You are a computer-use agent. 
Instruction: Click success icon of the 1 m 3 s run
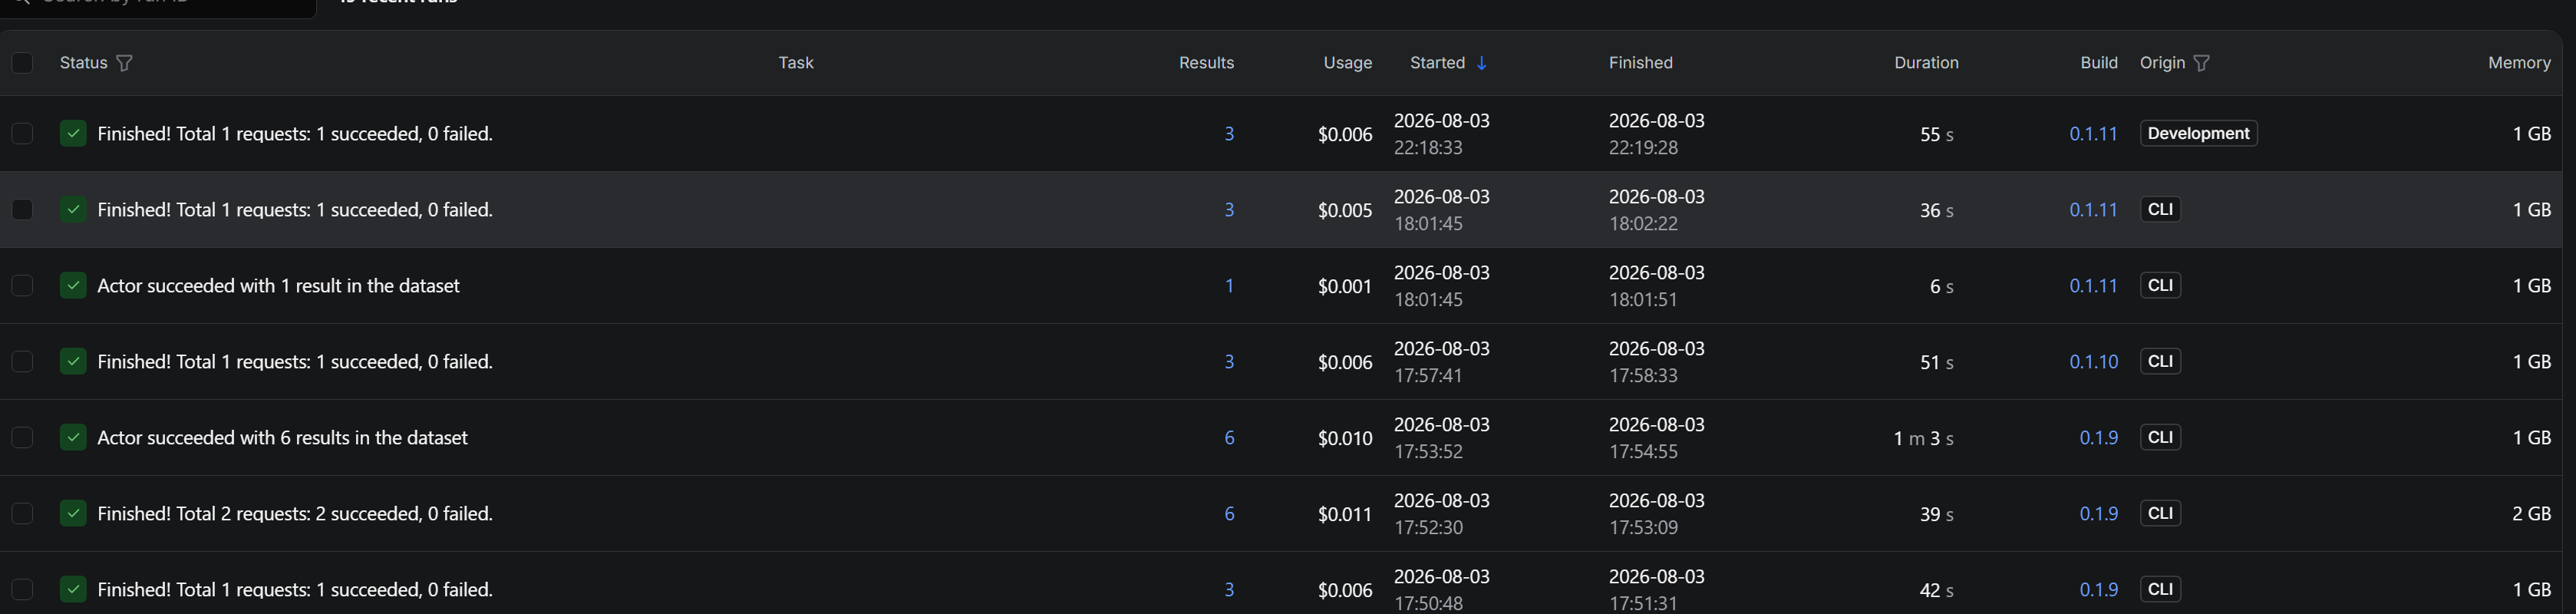73,437
